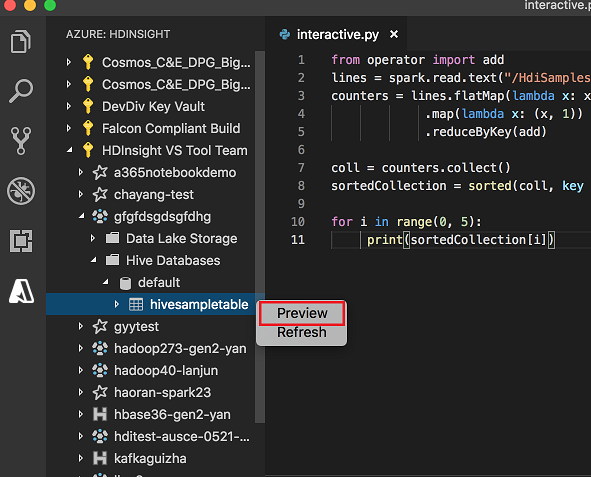Click the sidebar tree vertical scrollbar

[260, 237]
